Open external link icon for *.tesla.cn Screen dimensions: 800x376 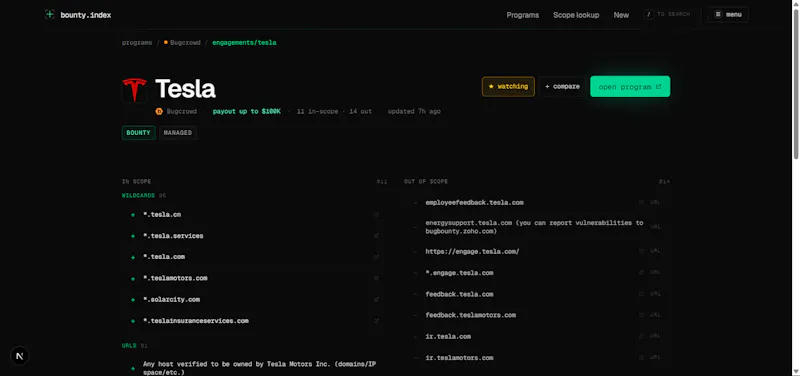[x=376, y=215]
